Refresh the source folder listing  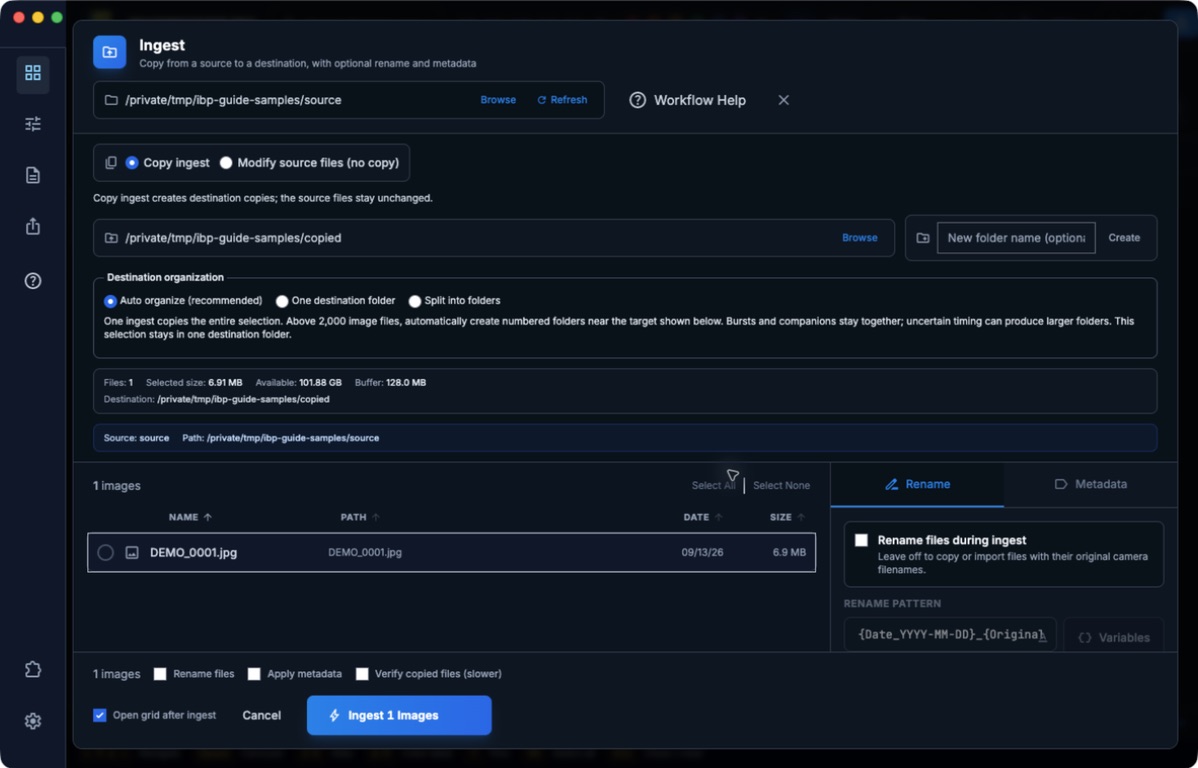click(562, 100)
